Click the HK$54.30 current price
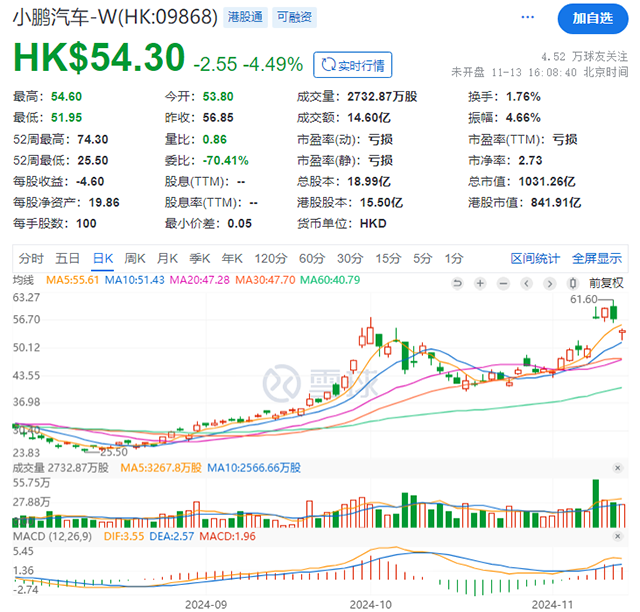The height and width of the screenshot is (612, 640). [99, 58]
